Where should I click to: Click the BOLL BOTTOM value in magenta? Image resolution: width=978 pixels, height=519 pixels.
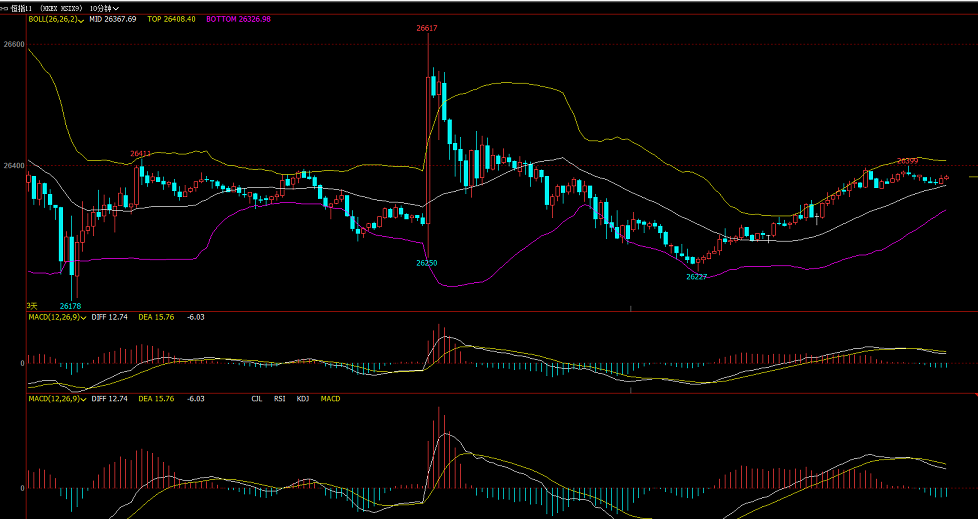click(x=238, y=19)
